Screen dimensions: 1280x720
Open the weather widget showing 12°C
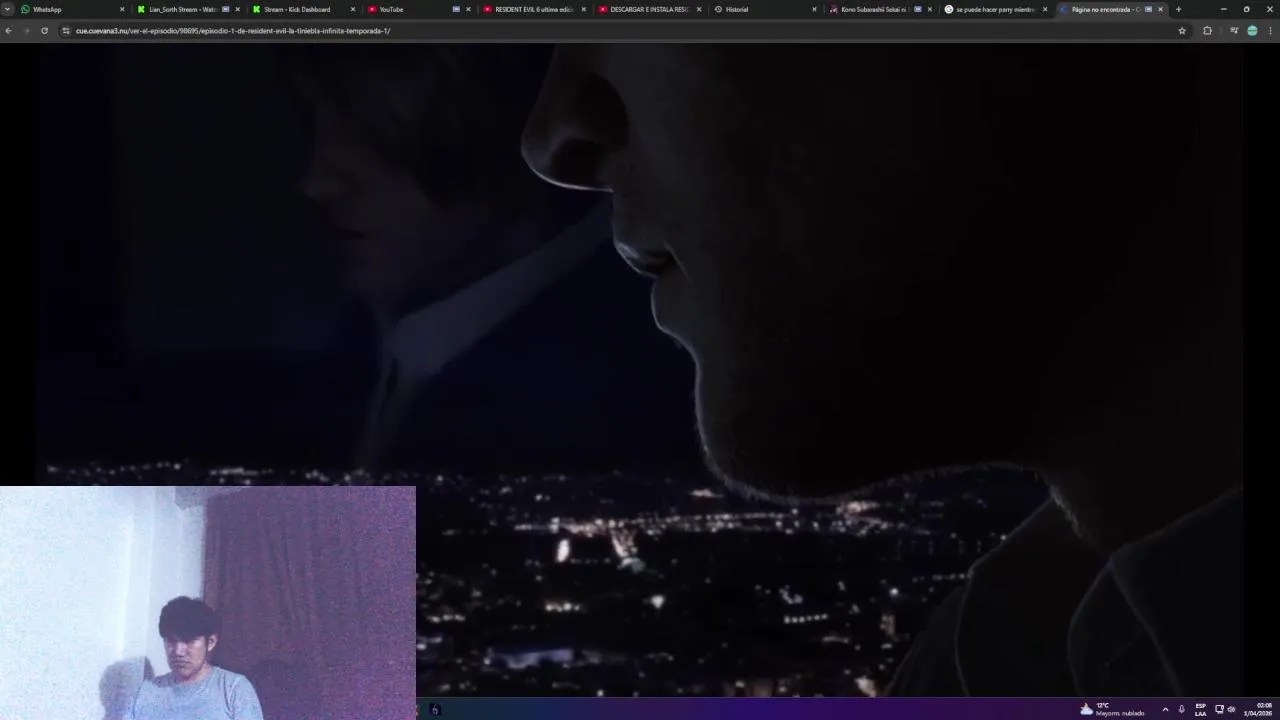(1112, 709)
